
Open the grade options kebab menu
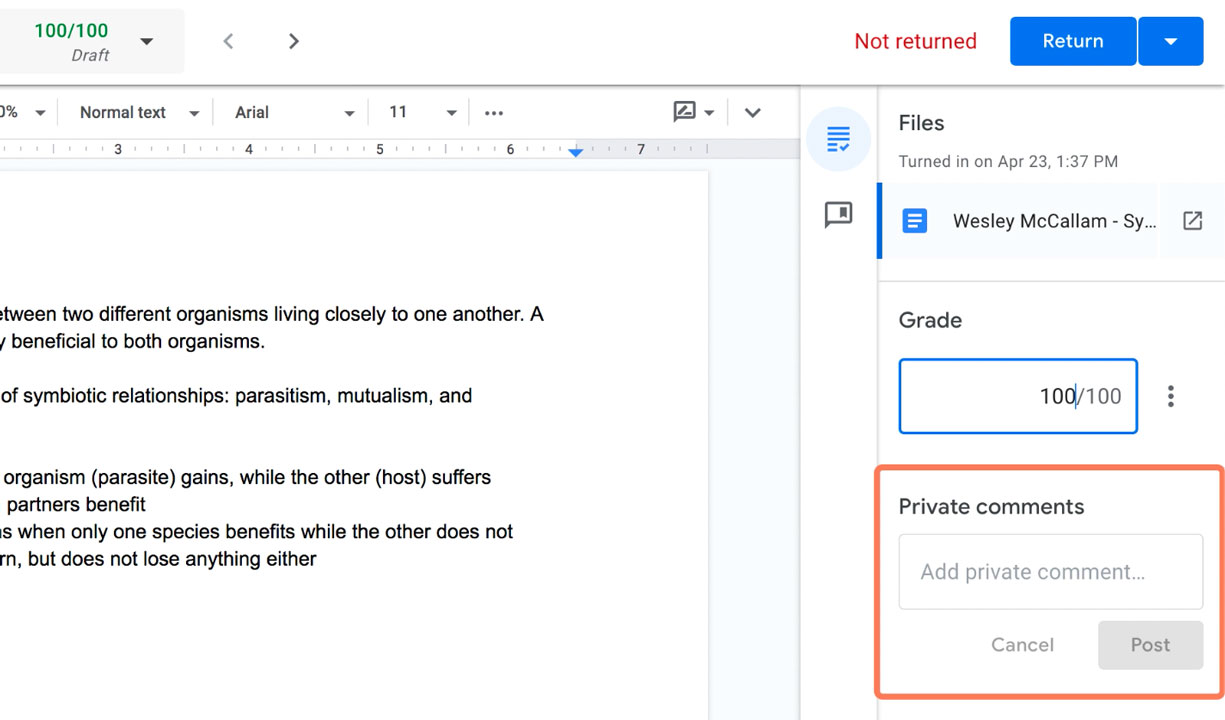point(1170,396)
